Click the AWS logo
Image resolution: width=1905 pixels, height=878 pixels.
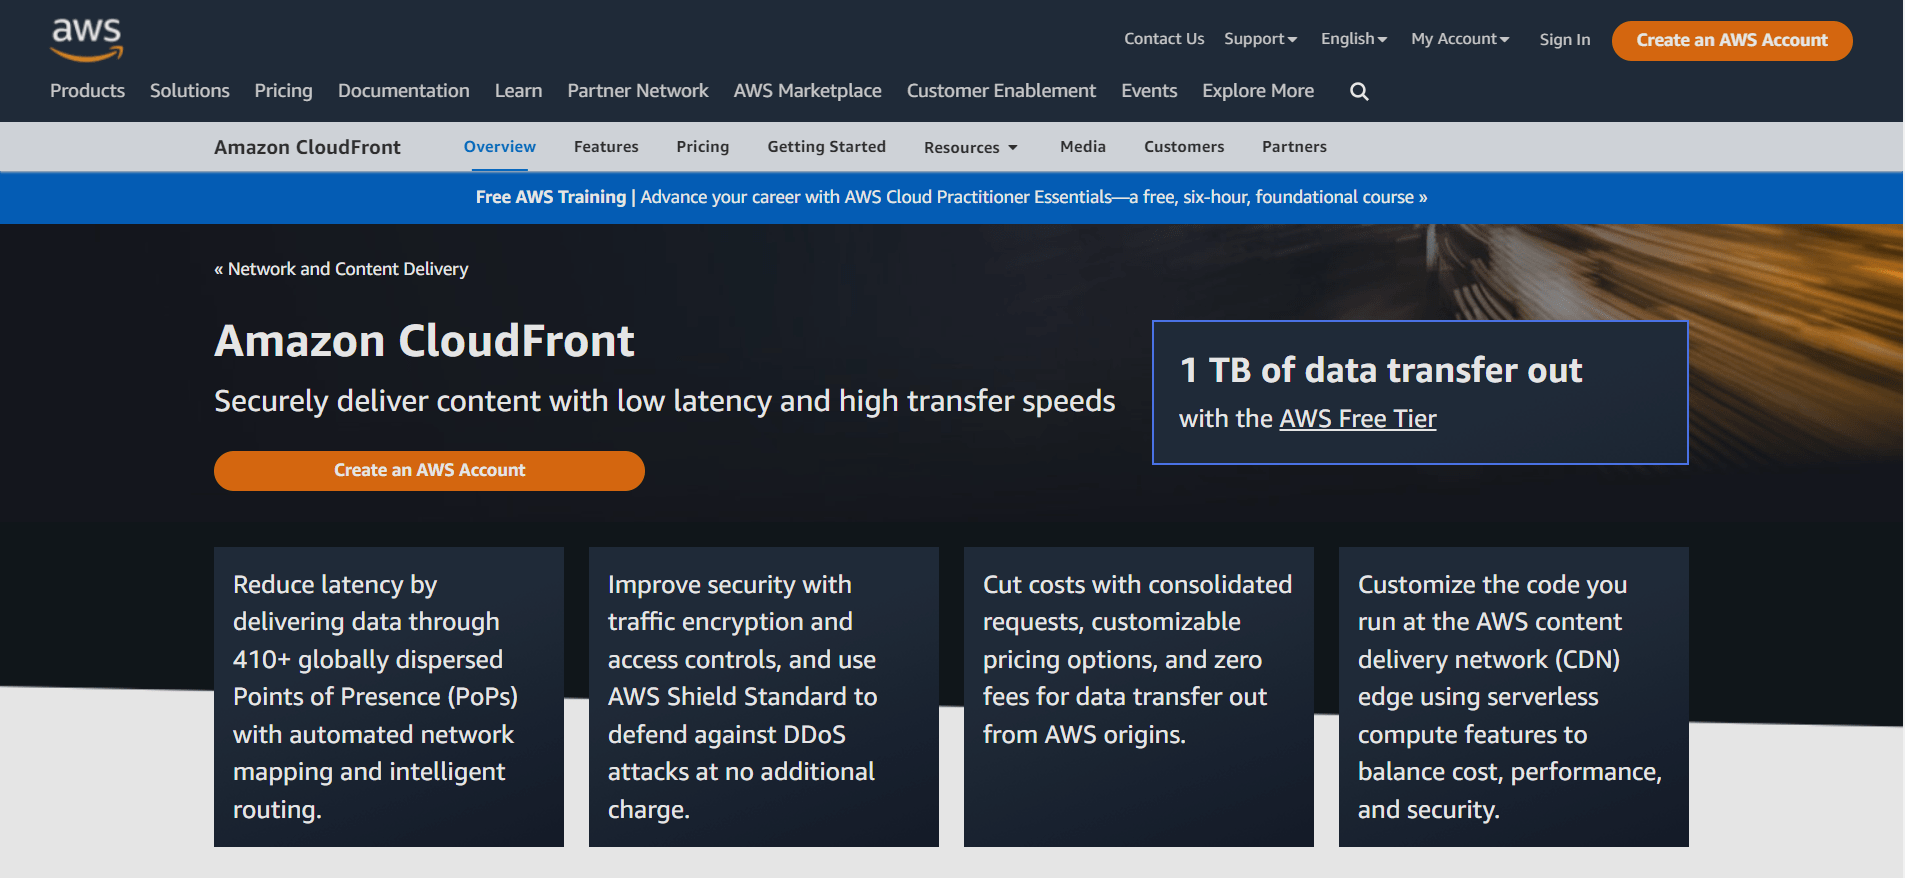87,40
